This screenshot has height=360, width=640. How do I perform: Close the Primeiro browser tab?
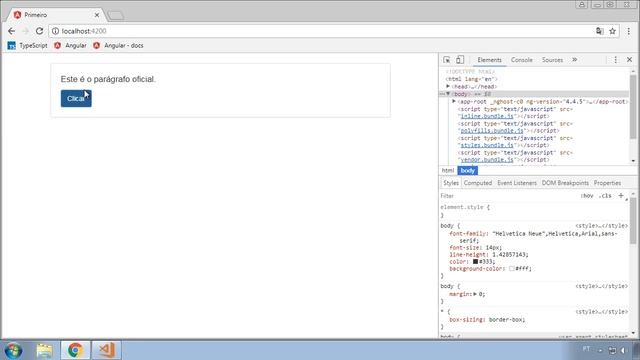97,15
